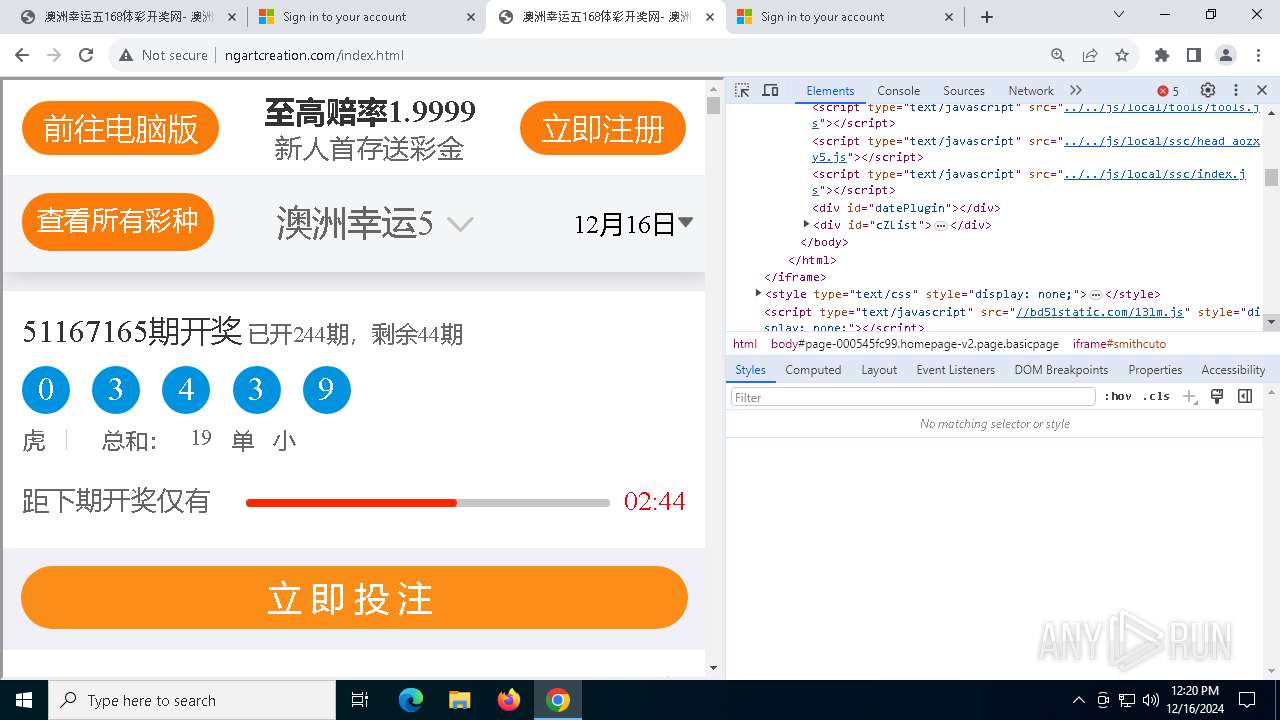This screenshot has height=720, width=1280.
Task: Add a new style rule with the plus icon
Action: point(1190,396)
